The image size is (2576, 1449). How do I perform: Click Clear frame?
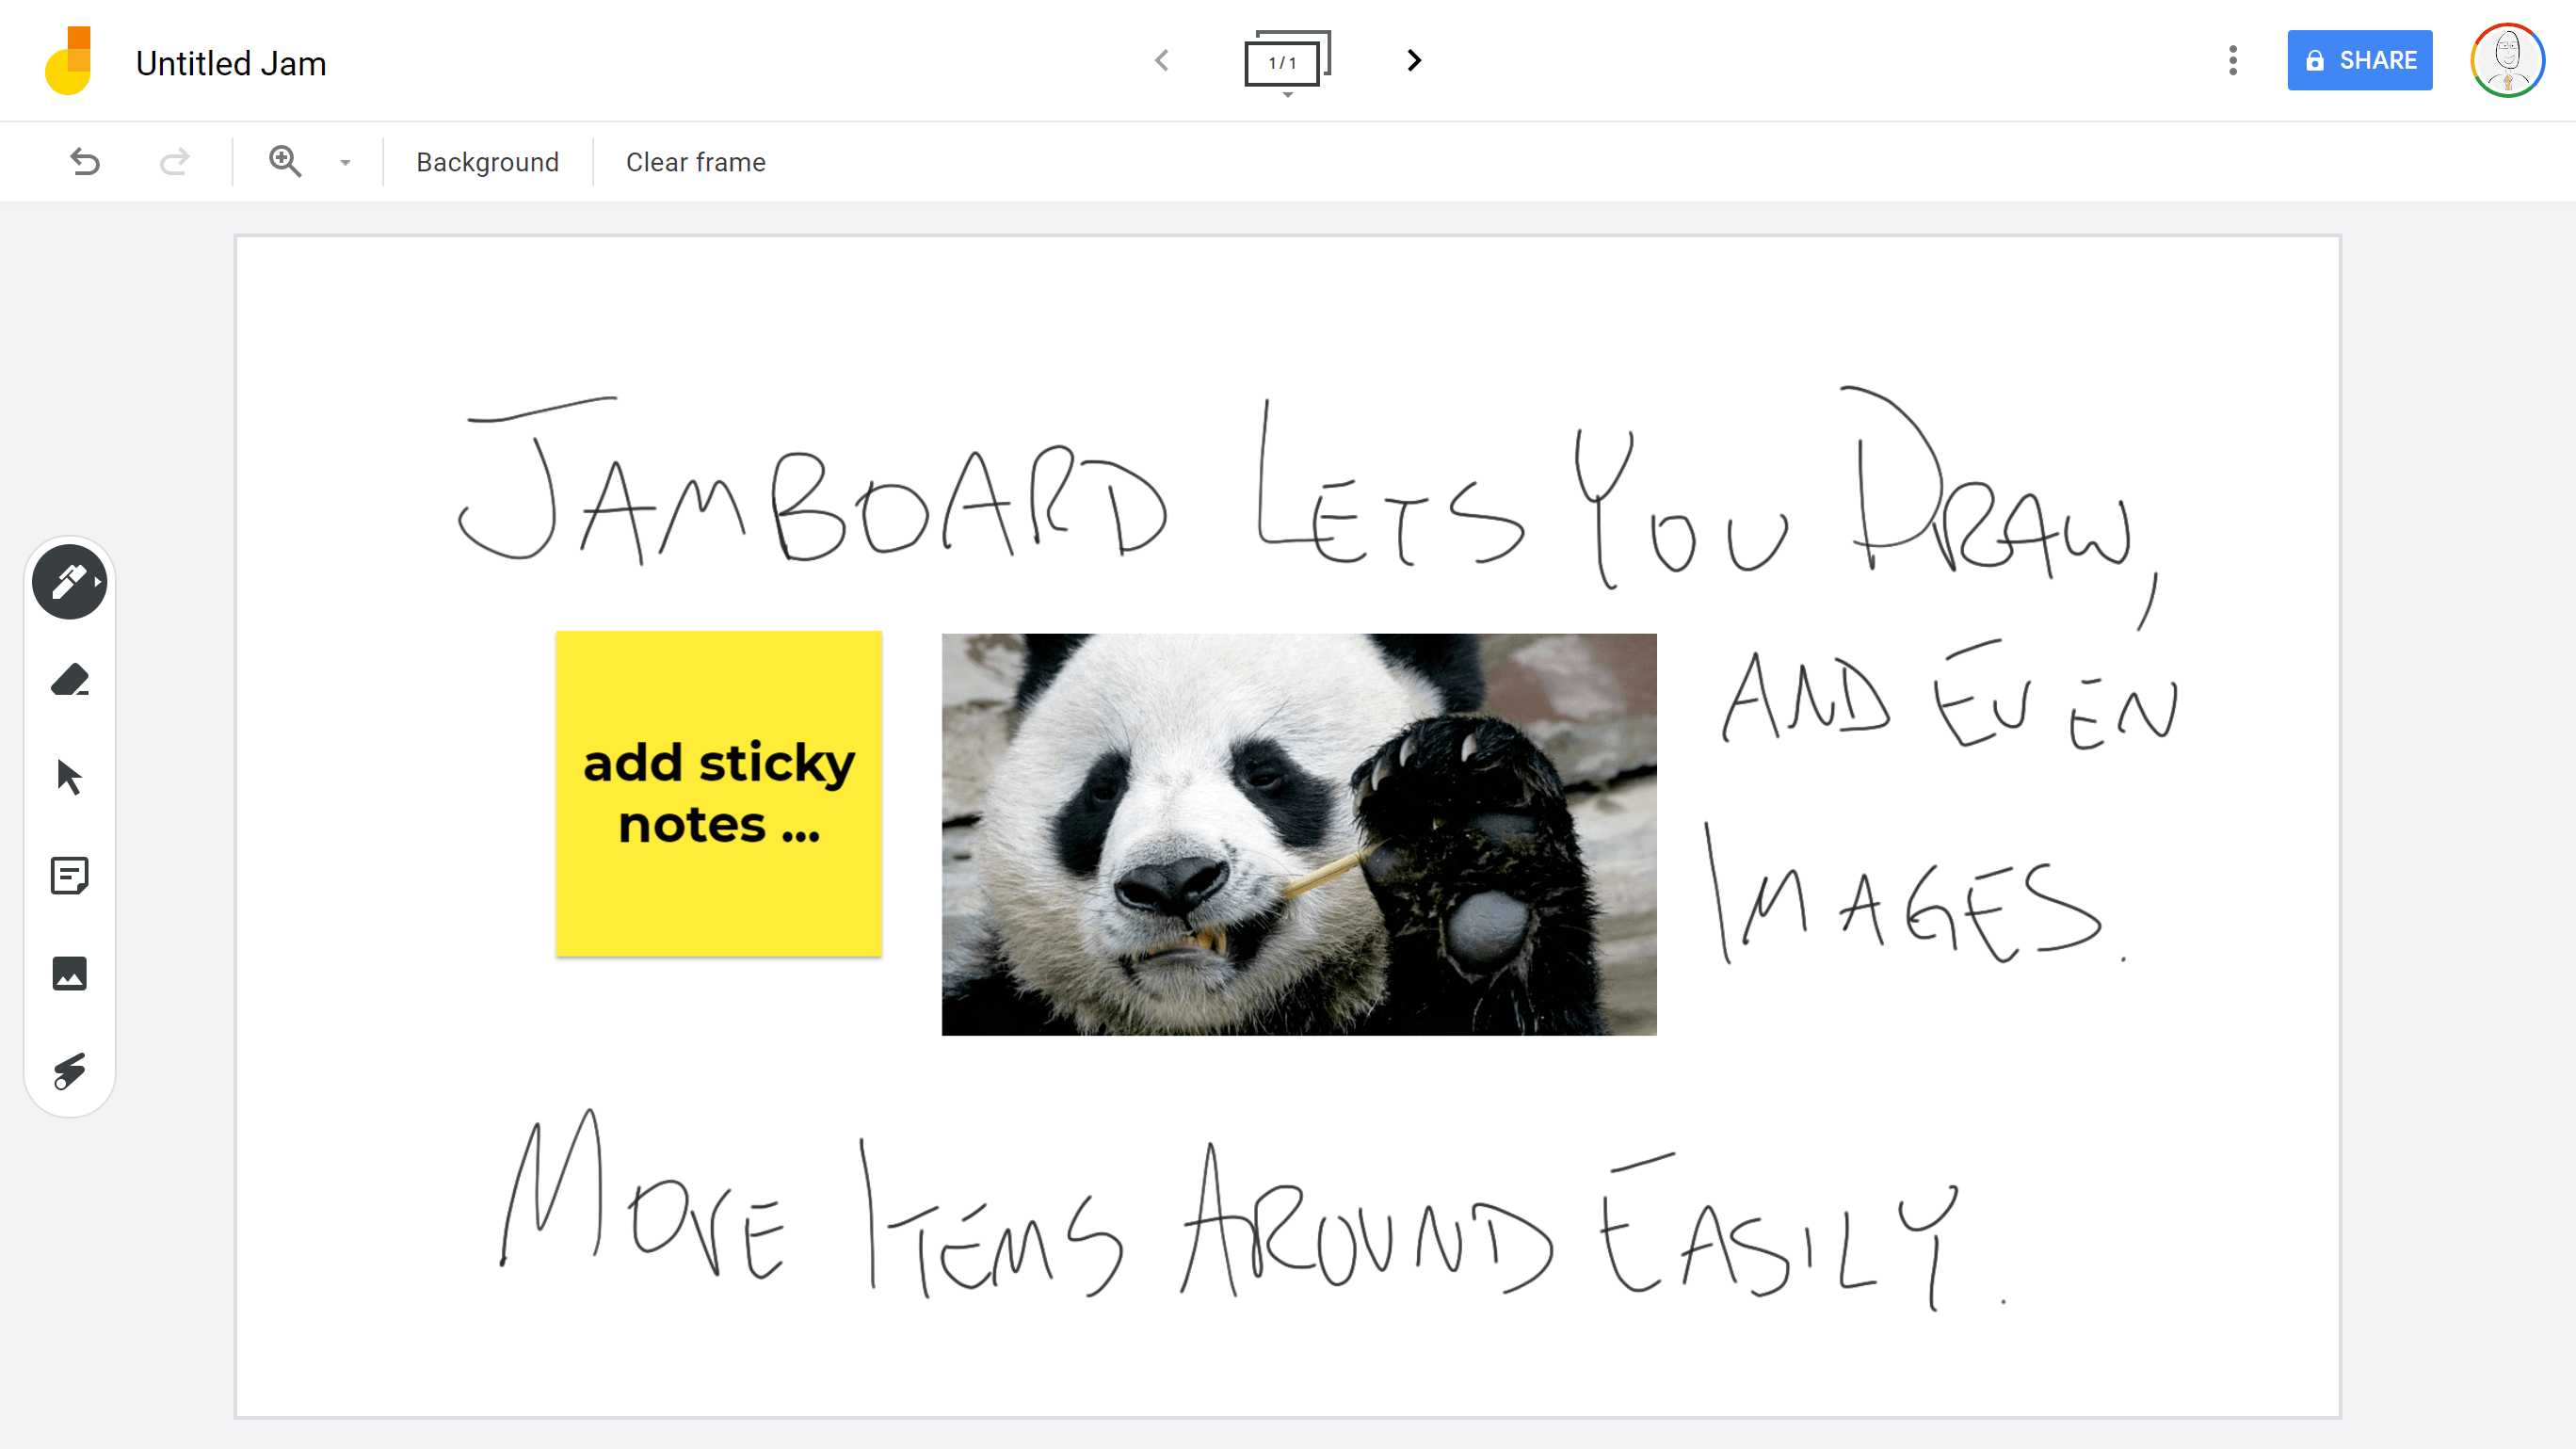tap(695, 162)
